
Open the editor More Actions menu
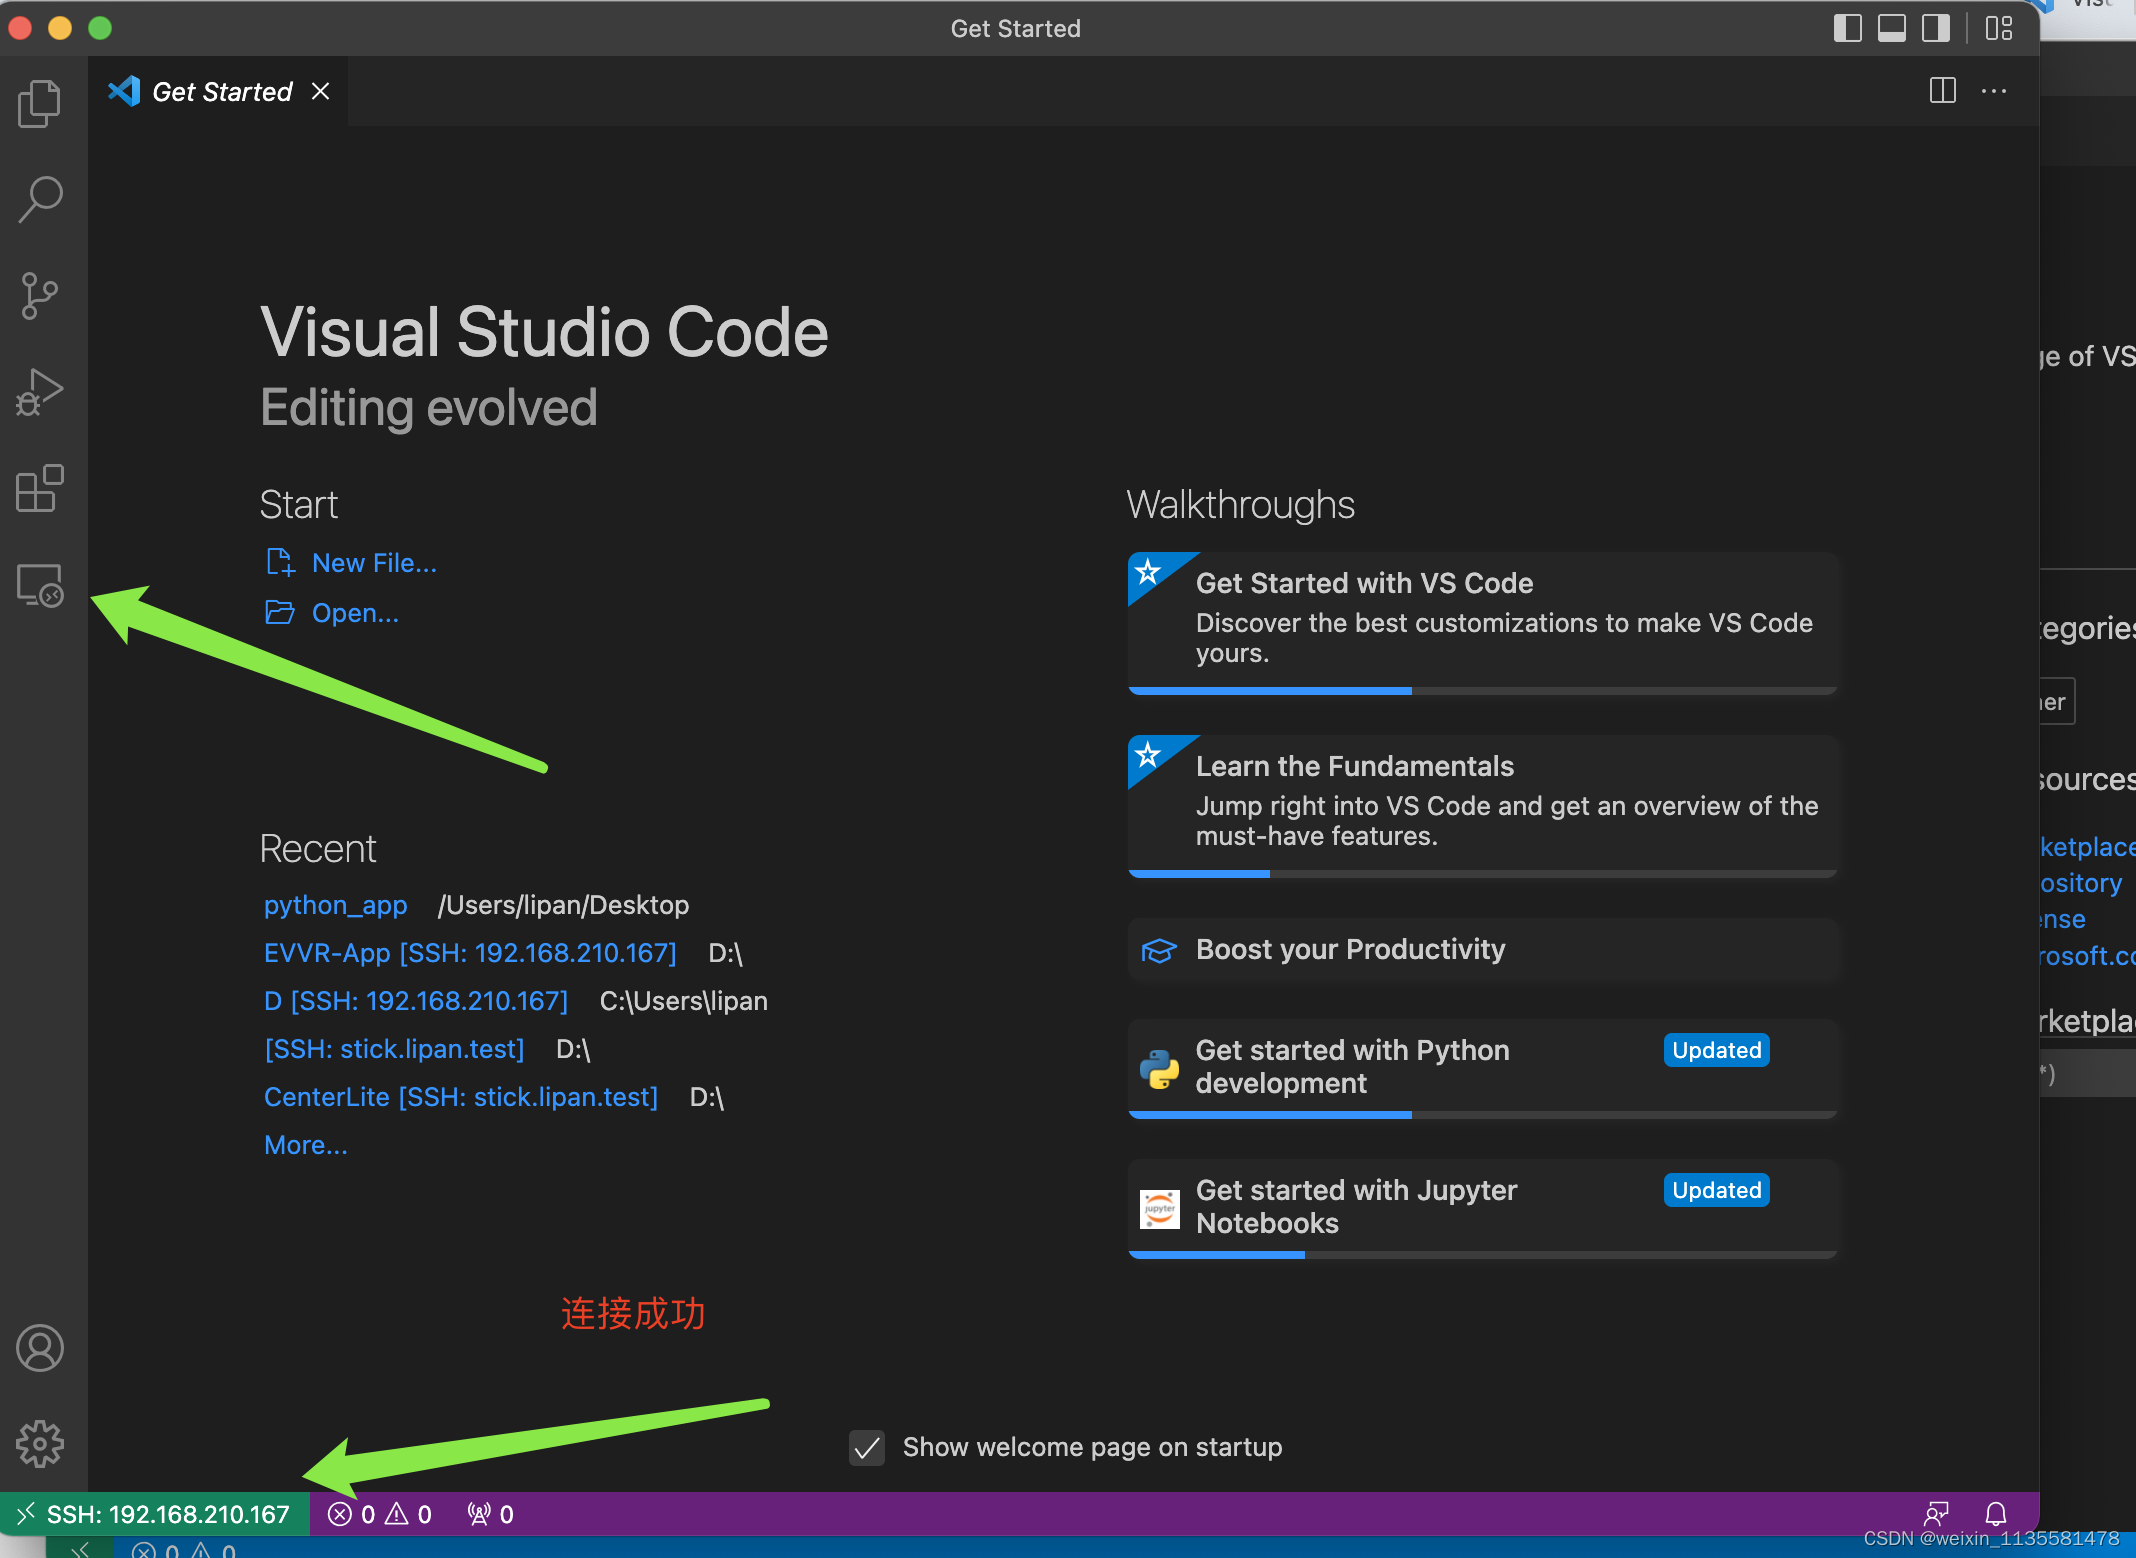coord(1994,91)
